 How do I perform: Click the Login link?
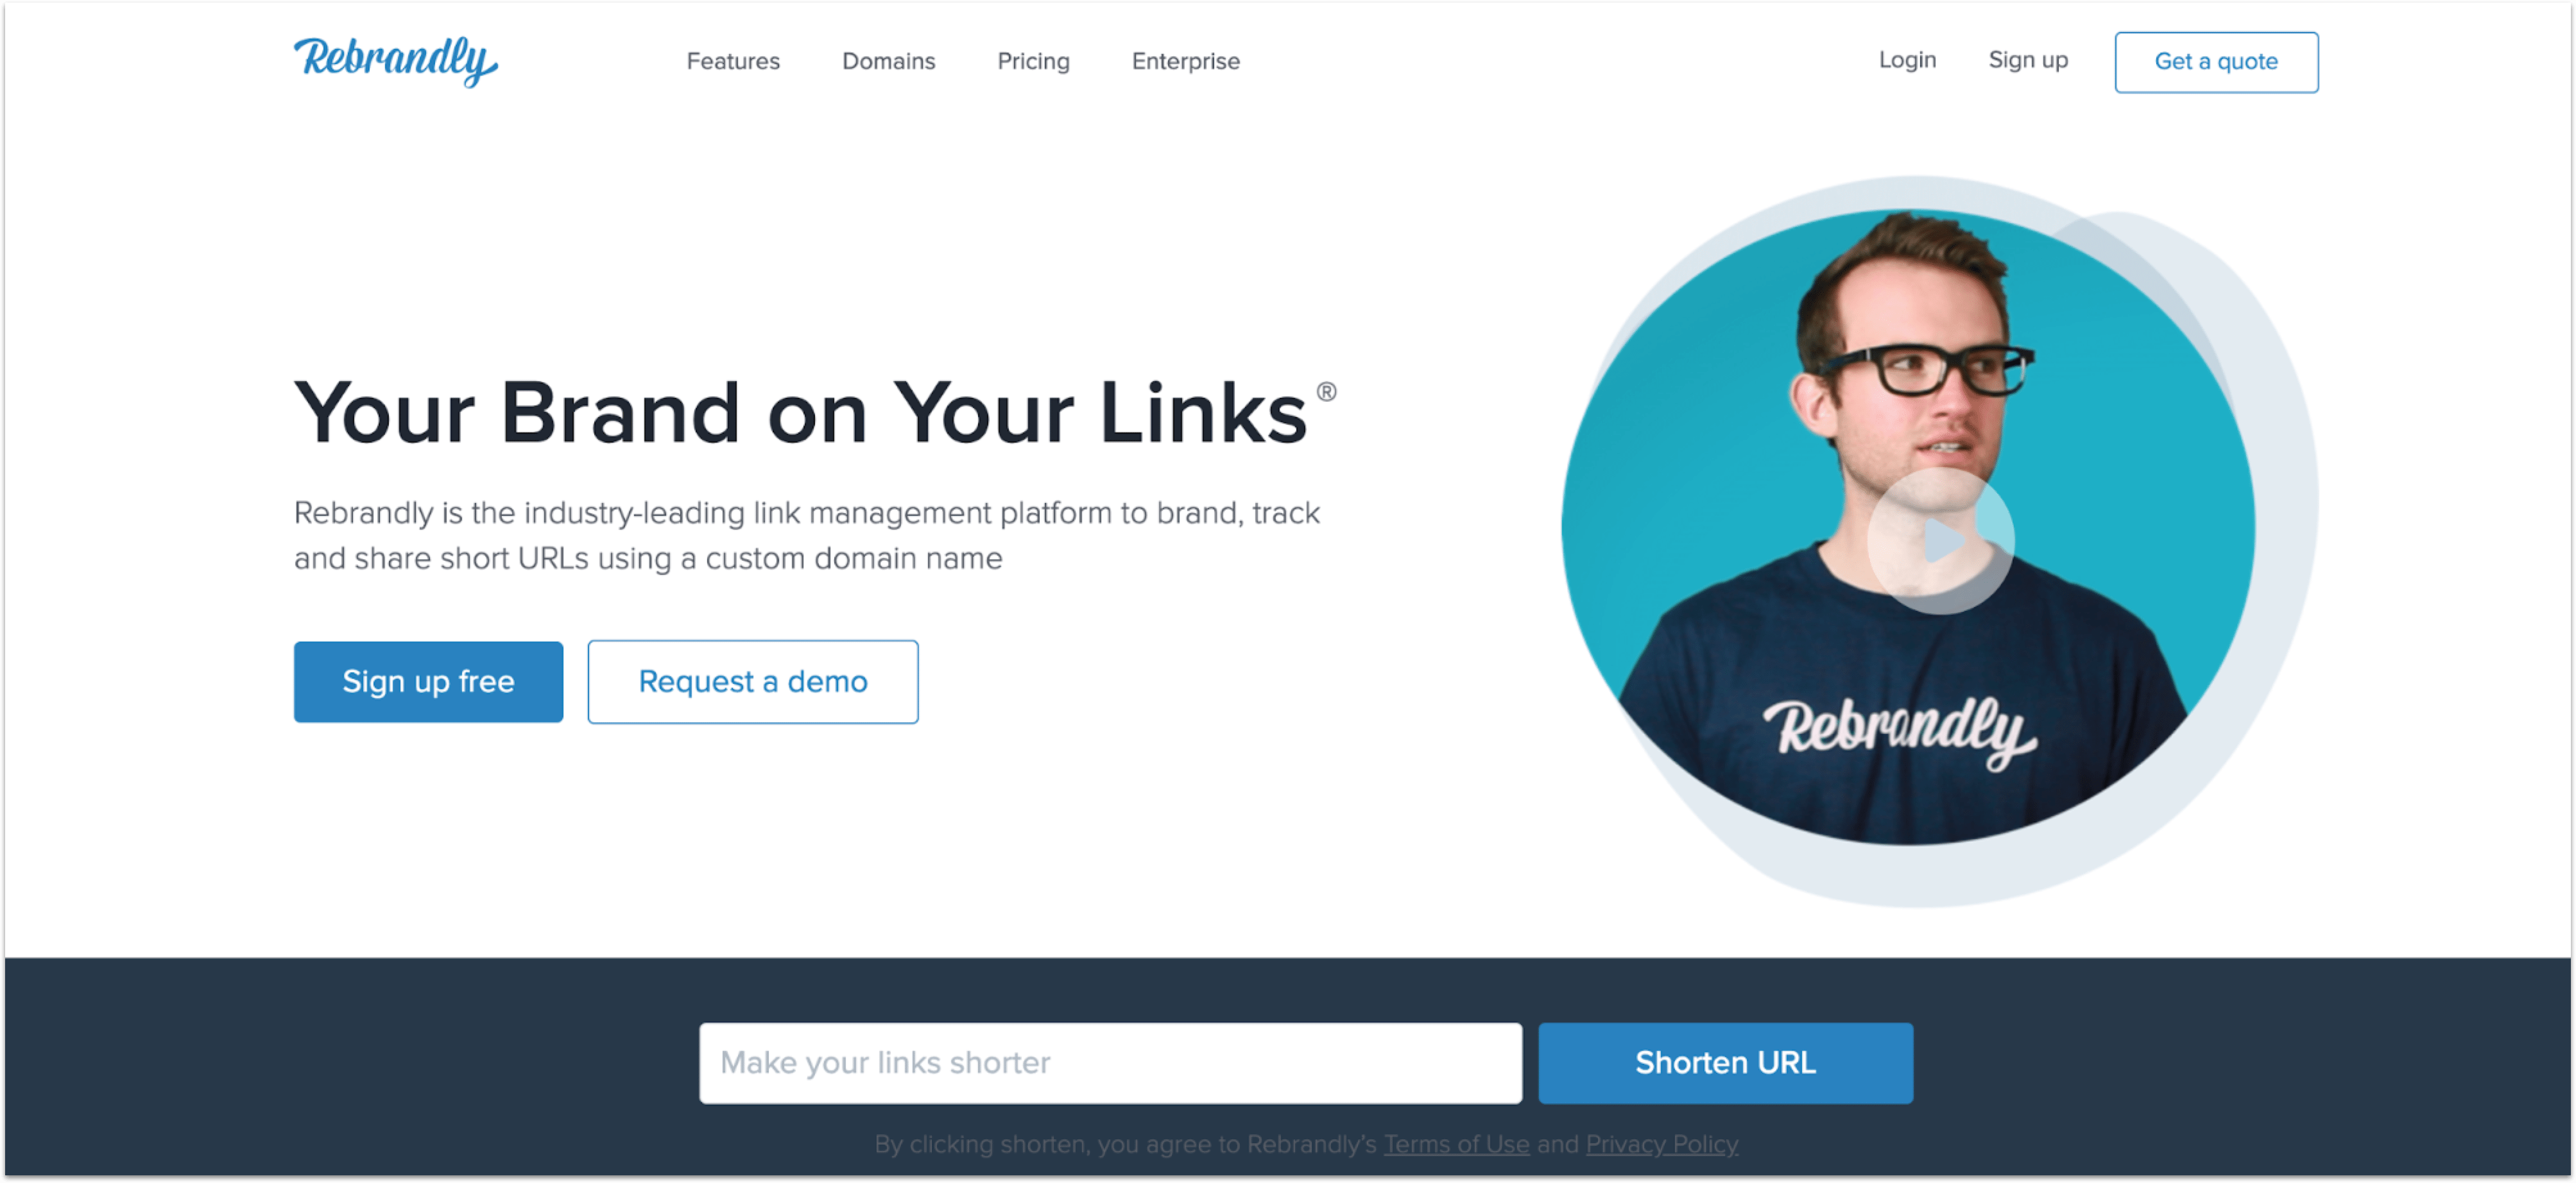(1907, 60)
